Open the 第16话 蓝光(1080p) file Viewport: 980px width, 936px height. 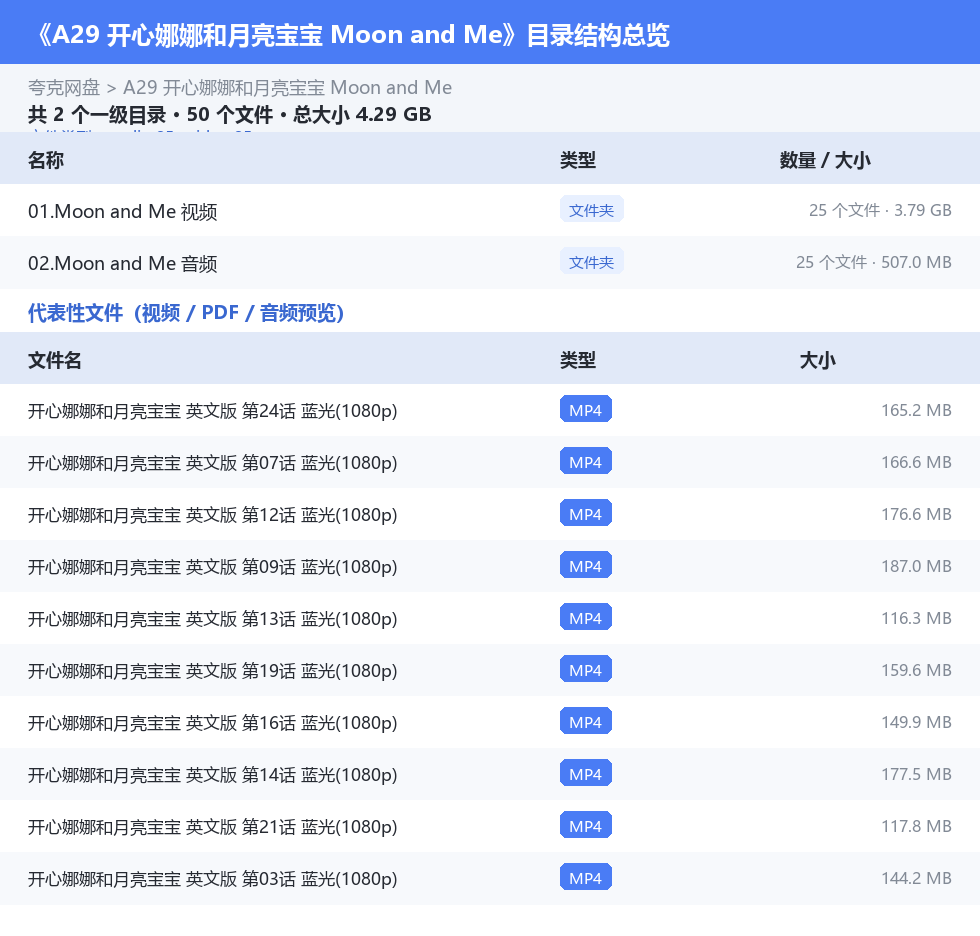click(212, 723)
